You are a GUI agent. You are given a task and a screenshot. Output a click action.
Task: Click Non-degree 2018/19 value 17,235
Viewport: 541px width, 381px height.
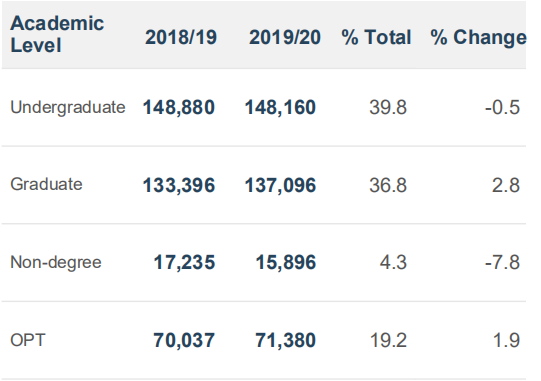(x=184, y=262)
